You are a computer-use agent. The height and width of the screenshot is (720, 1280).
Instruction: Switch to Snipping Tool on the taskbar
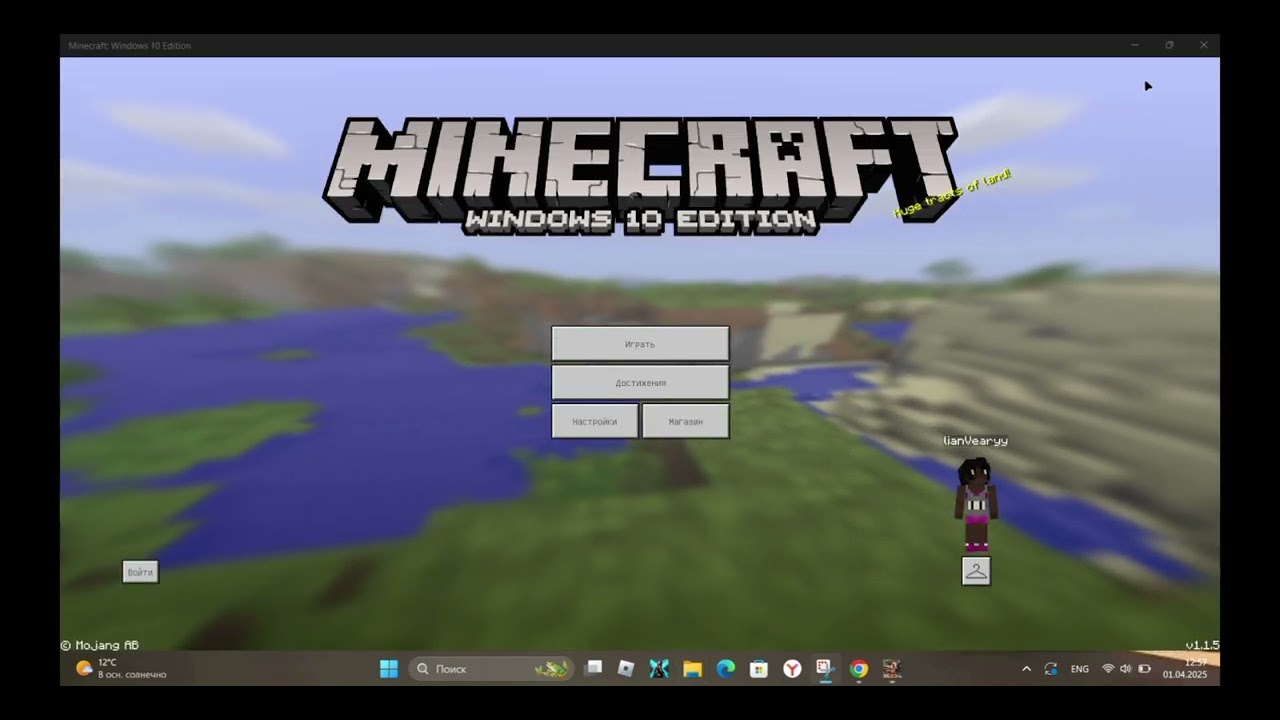(x=825, y=669)
